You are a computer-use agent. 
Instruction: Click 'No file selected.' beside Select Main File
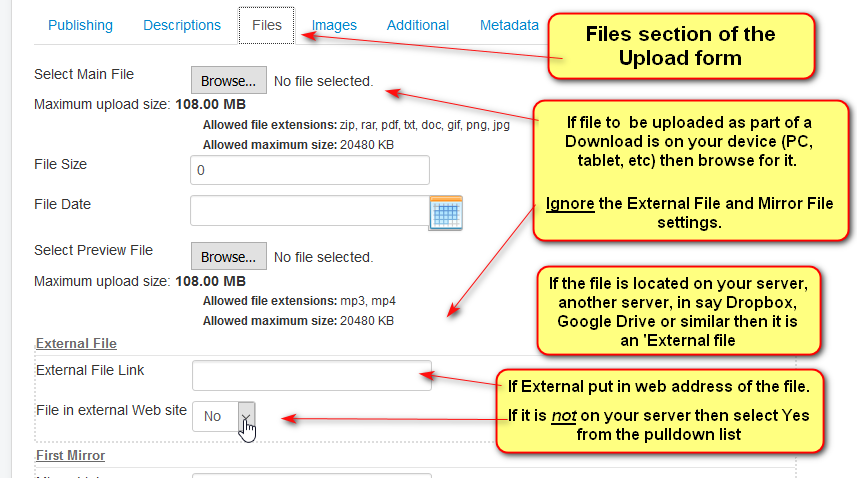[324, 81]
